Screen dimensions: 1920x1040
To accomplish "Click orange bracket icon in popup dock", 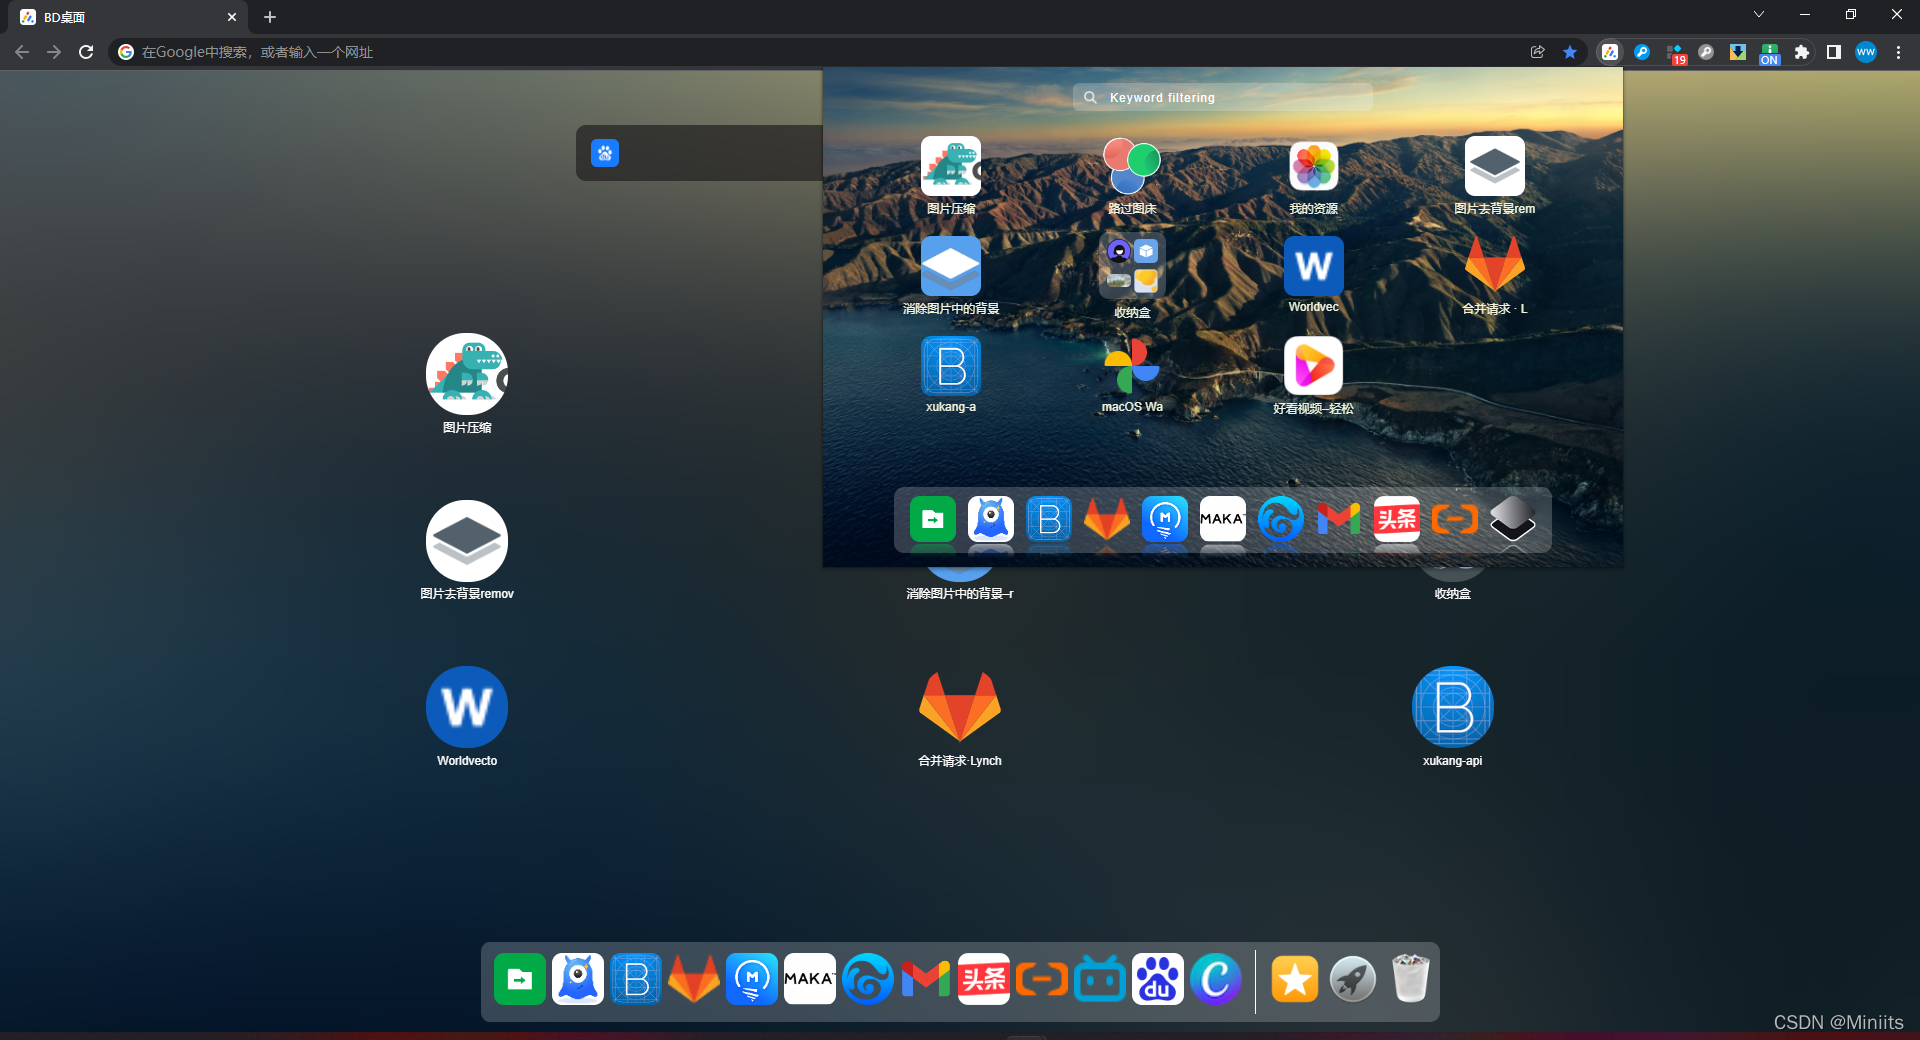I will tap(1455, 519).
